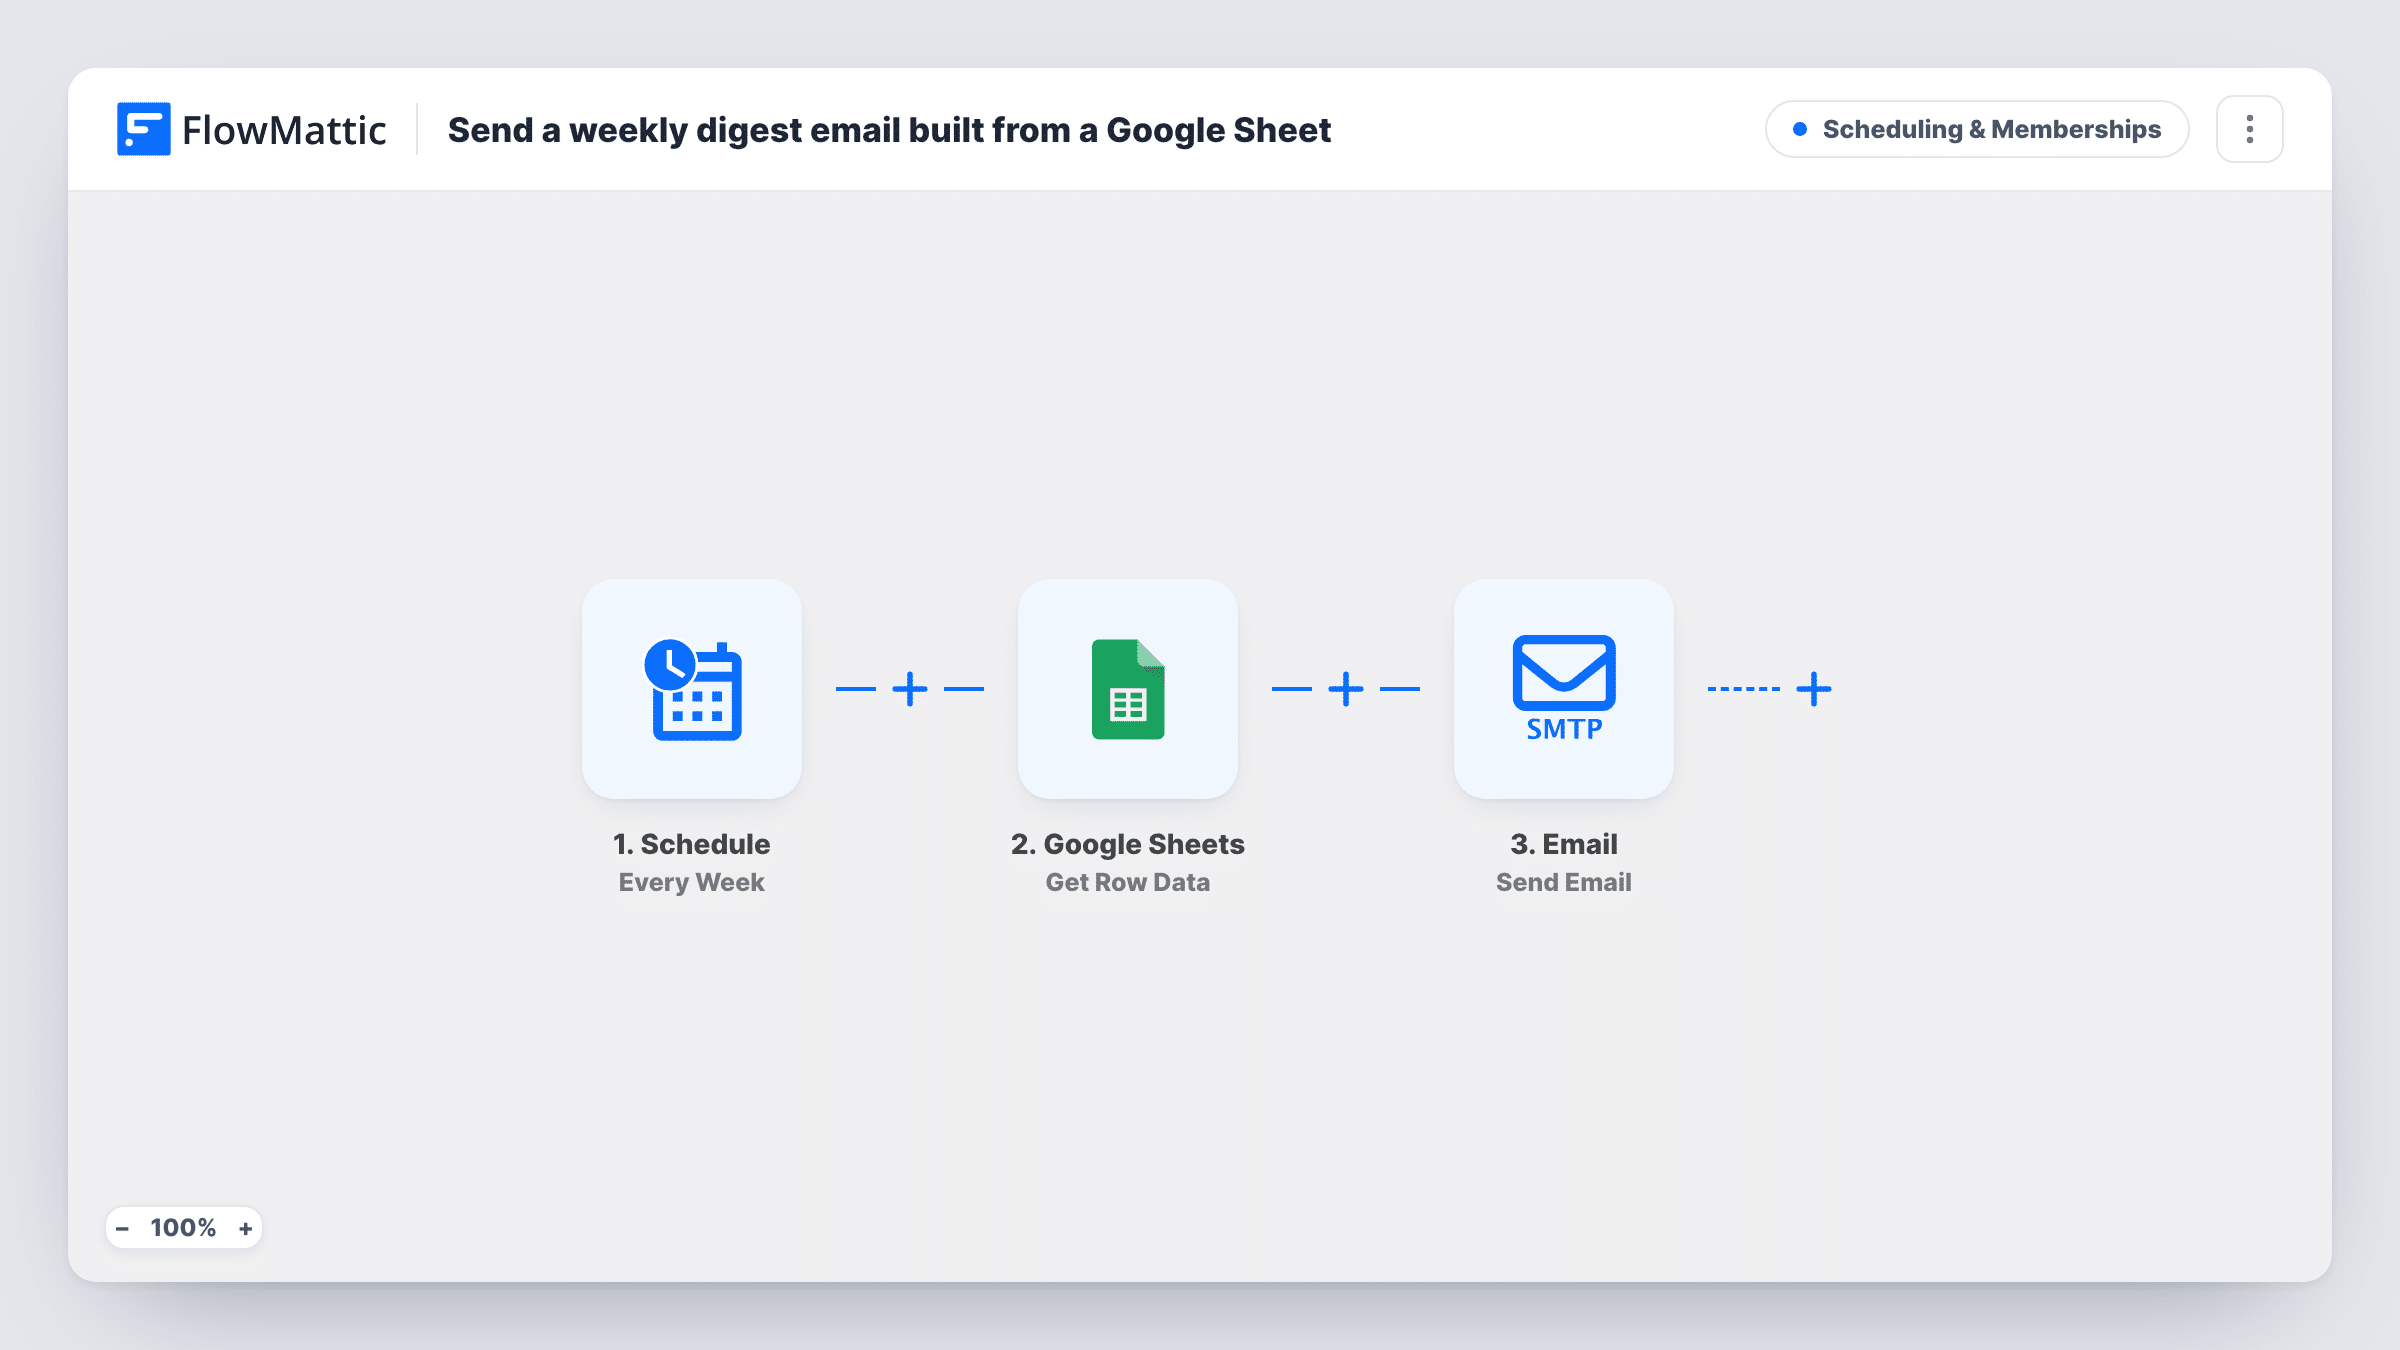The width and height of the screenshot is (2400, 1350).
Task: Zoom out the workflow canvas
Action: [x=122, y=1228]
